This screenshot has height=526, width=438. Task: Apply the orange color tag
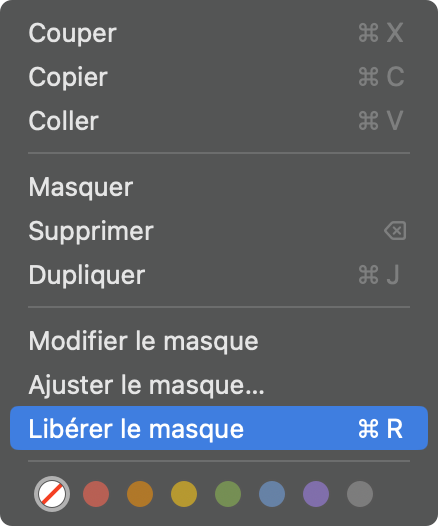click(140, 494)
